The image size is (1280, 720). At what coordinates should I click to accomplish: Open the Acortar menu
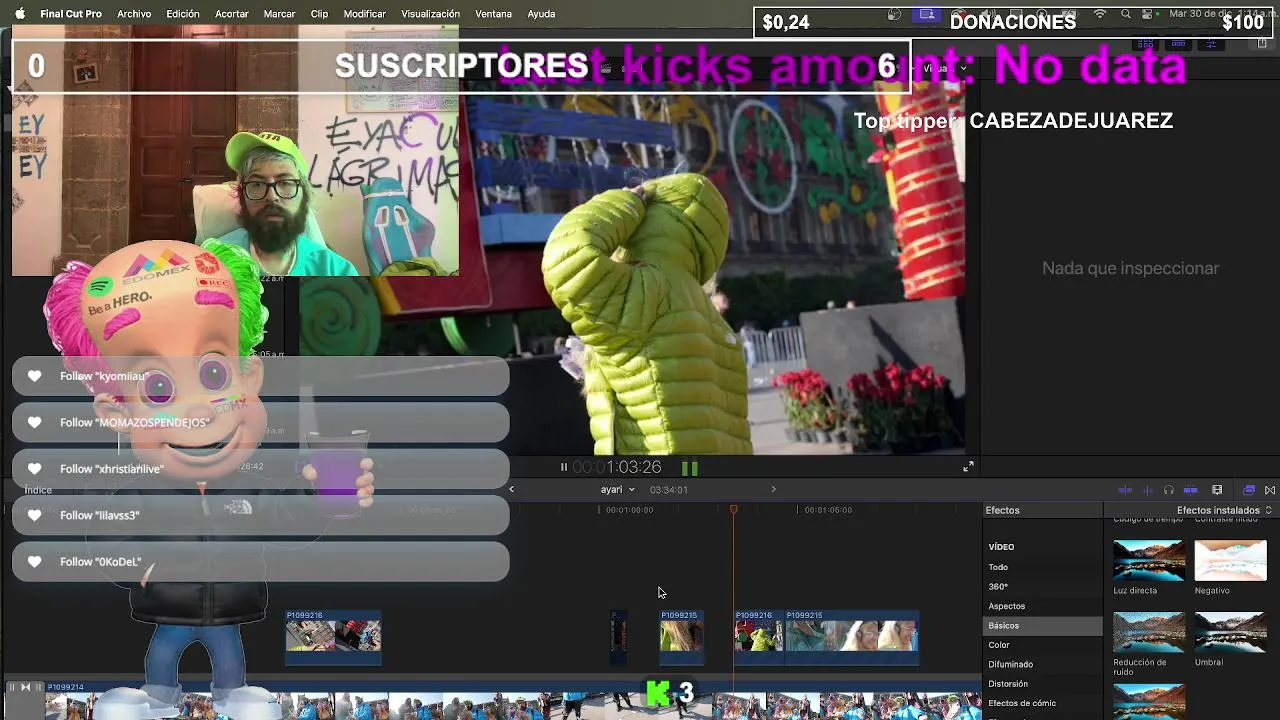click(232, 14)
